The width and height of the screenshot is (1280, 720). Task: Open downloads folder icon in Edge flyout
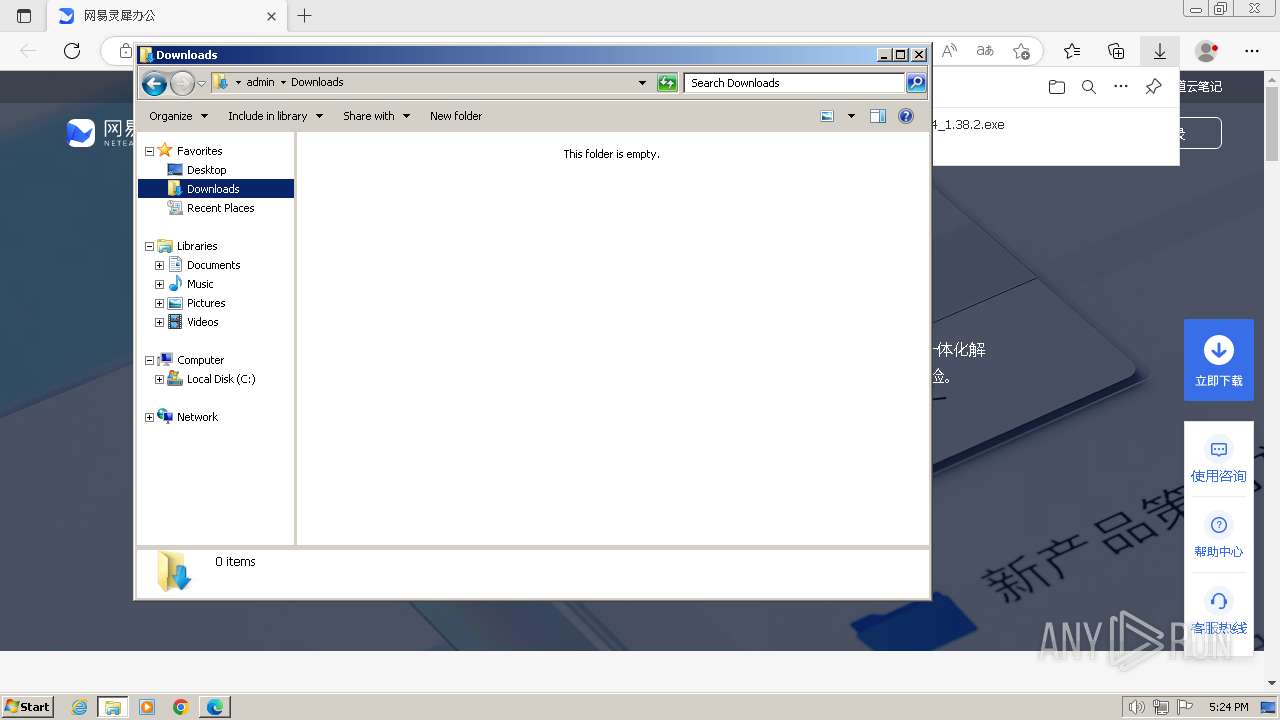[x=1057, y=87]
